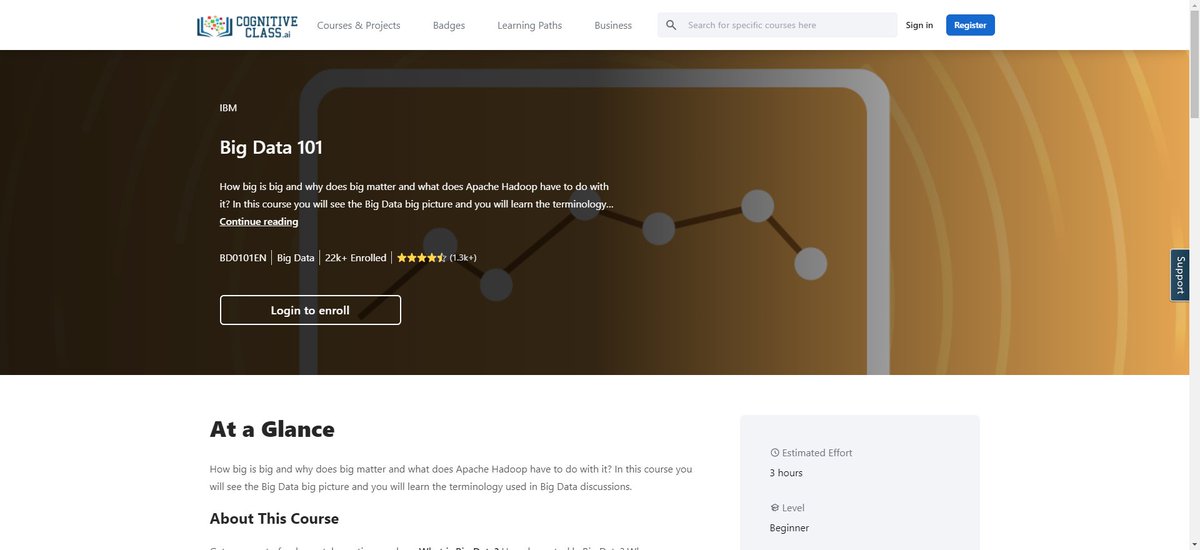Click Login to enroll button
The image size is (1200, 550).
(x=310, y=310)
